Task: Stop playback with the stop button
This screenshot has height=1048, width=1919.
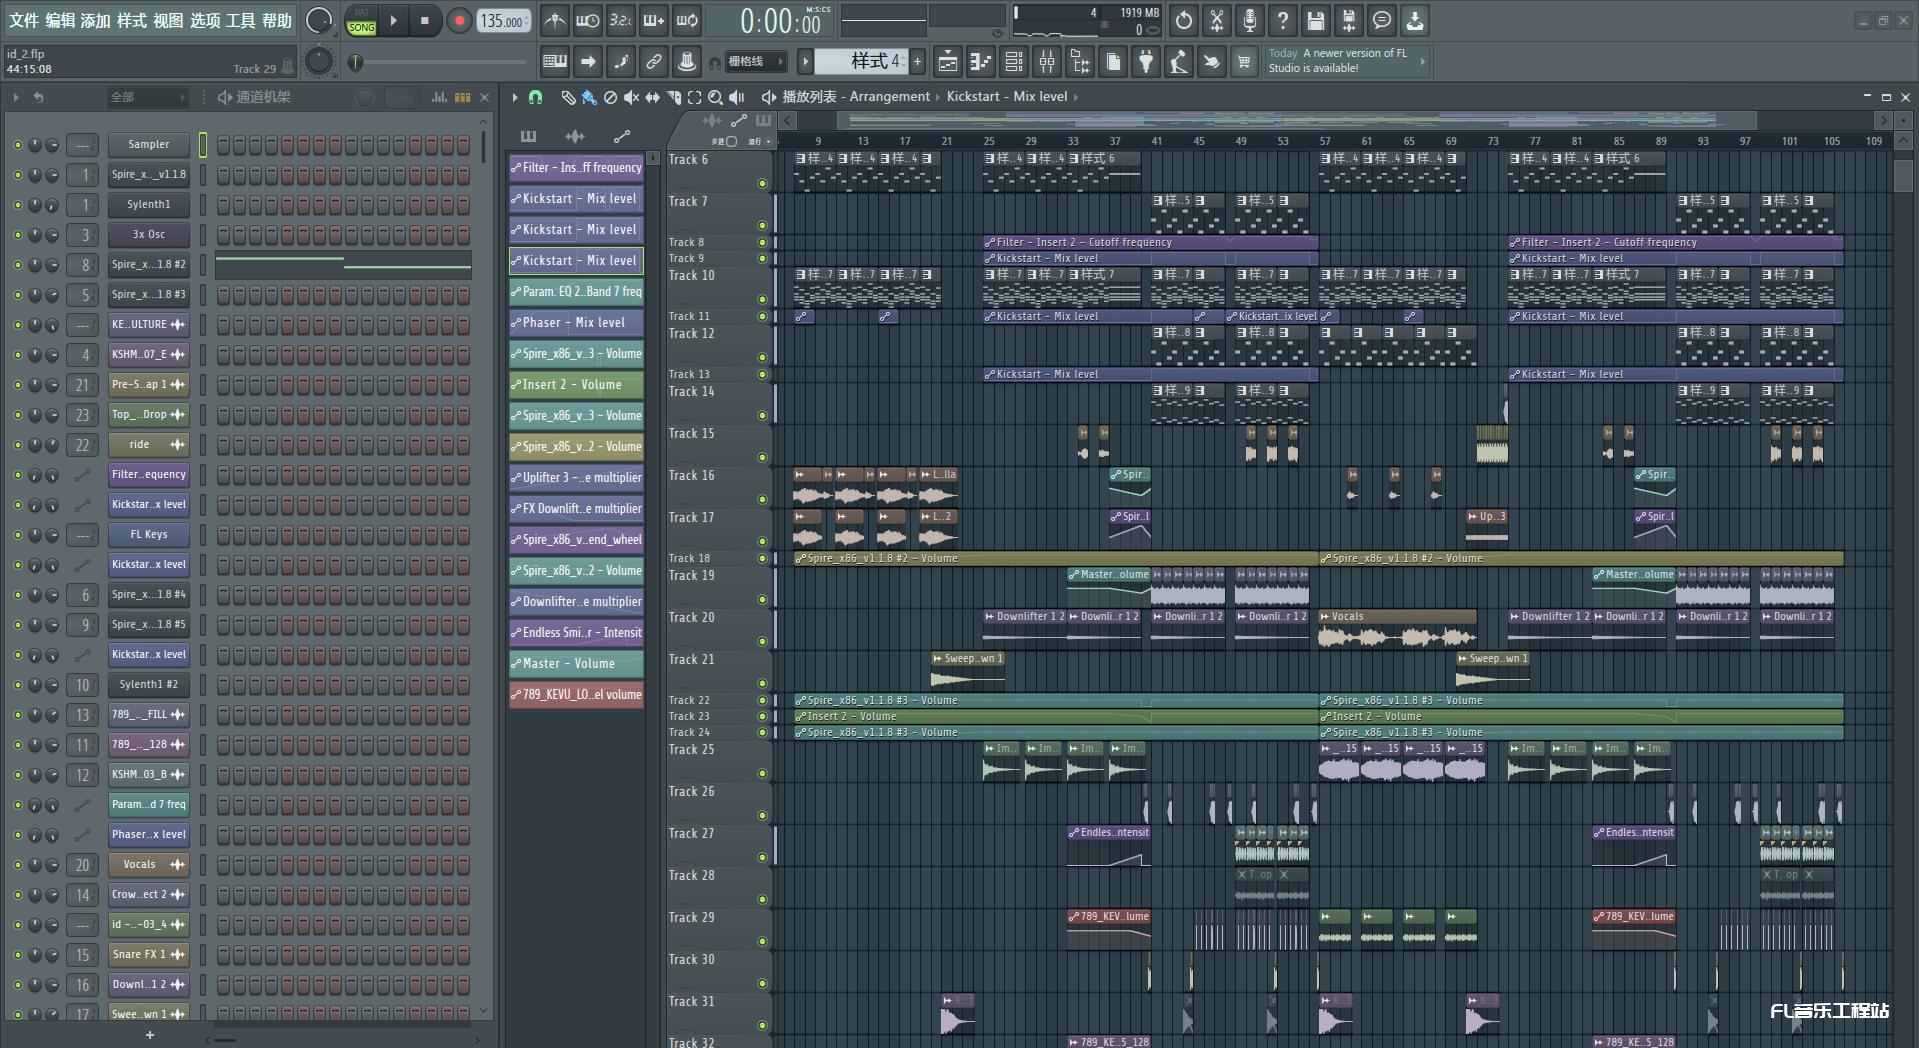Action: coord(424,20)
